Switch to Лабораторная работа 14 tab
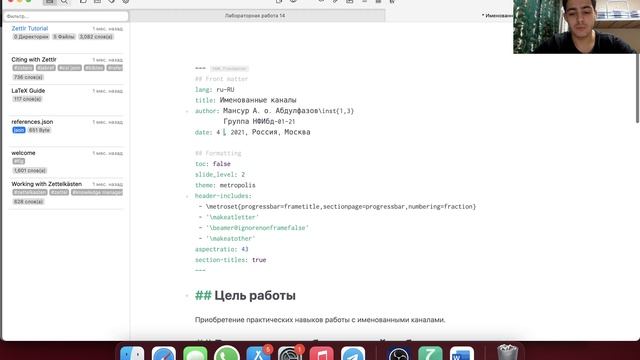Viewport: 640px width, 360px height. 257,16
